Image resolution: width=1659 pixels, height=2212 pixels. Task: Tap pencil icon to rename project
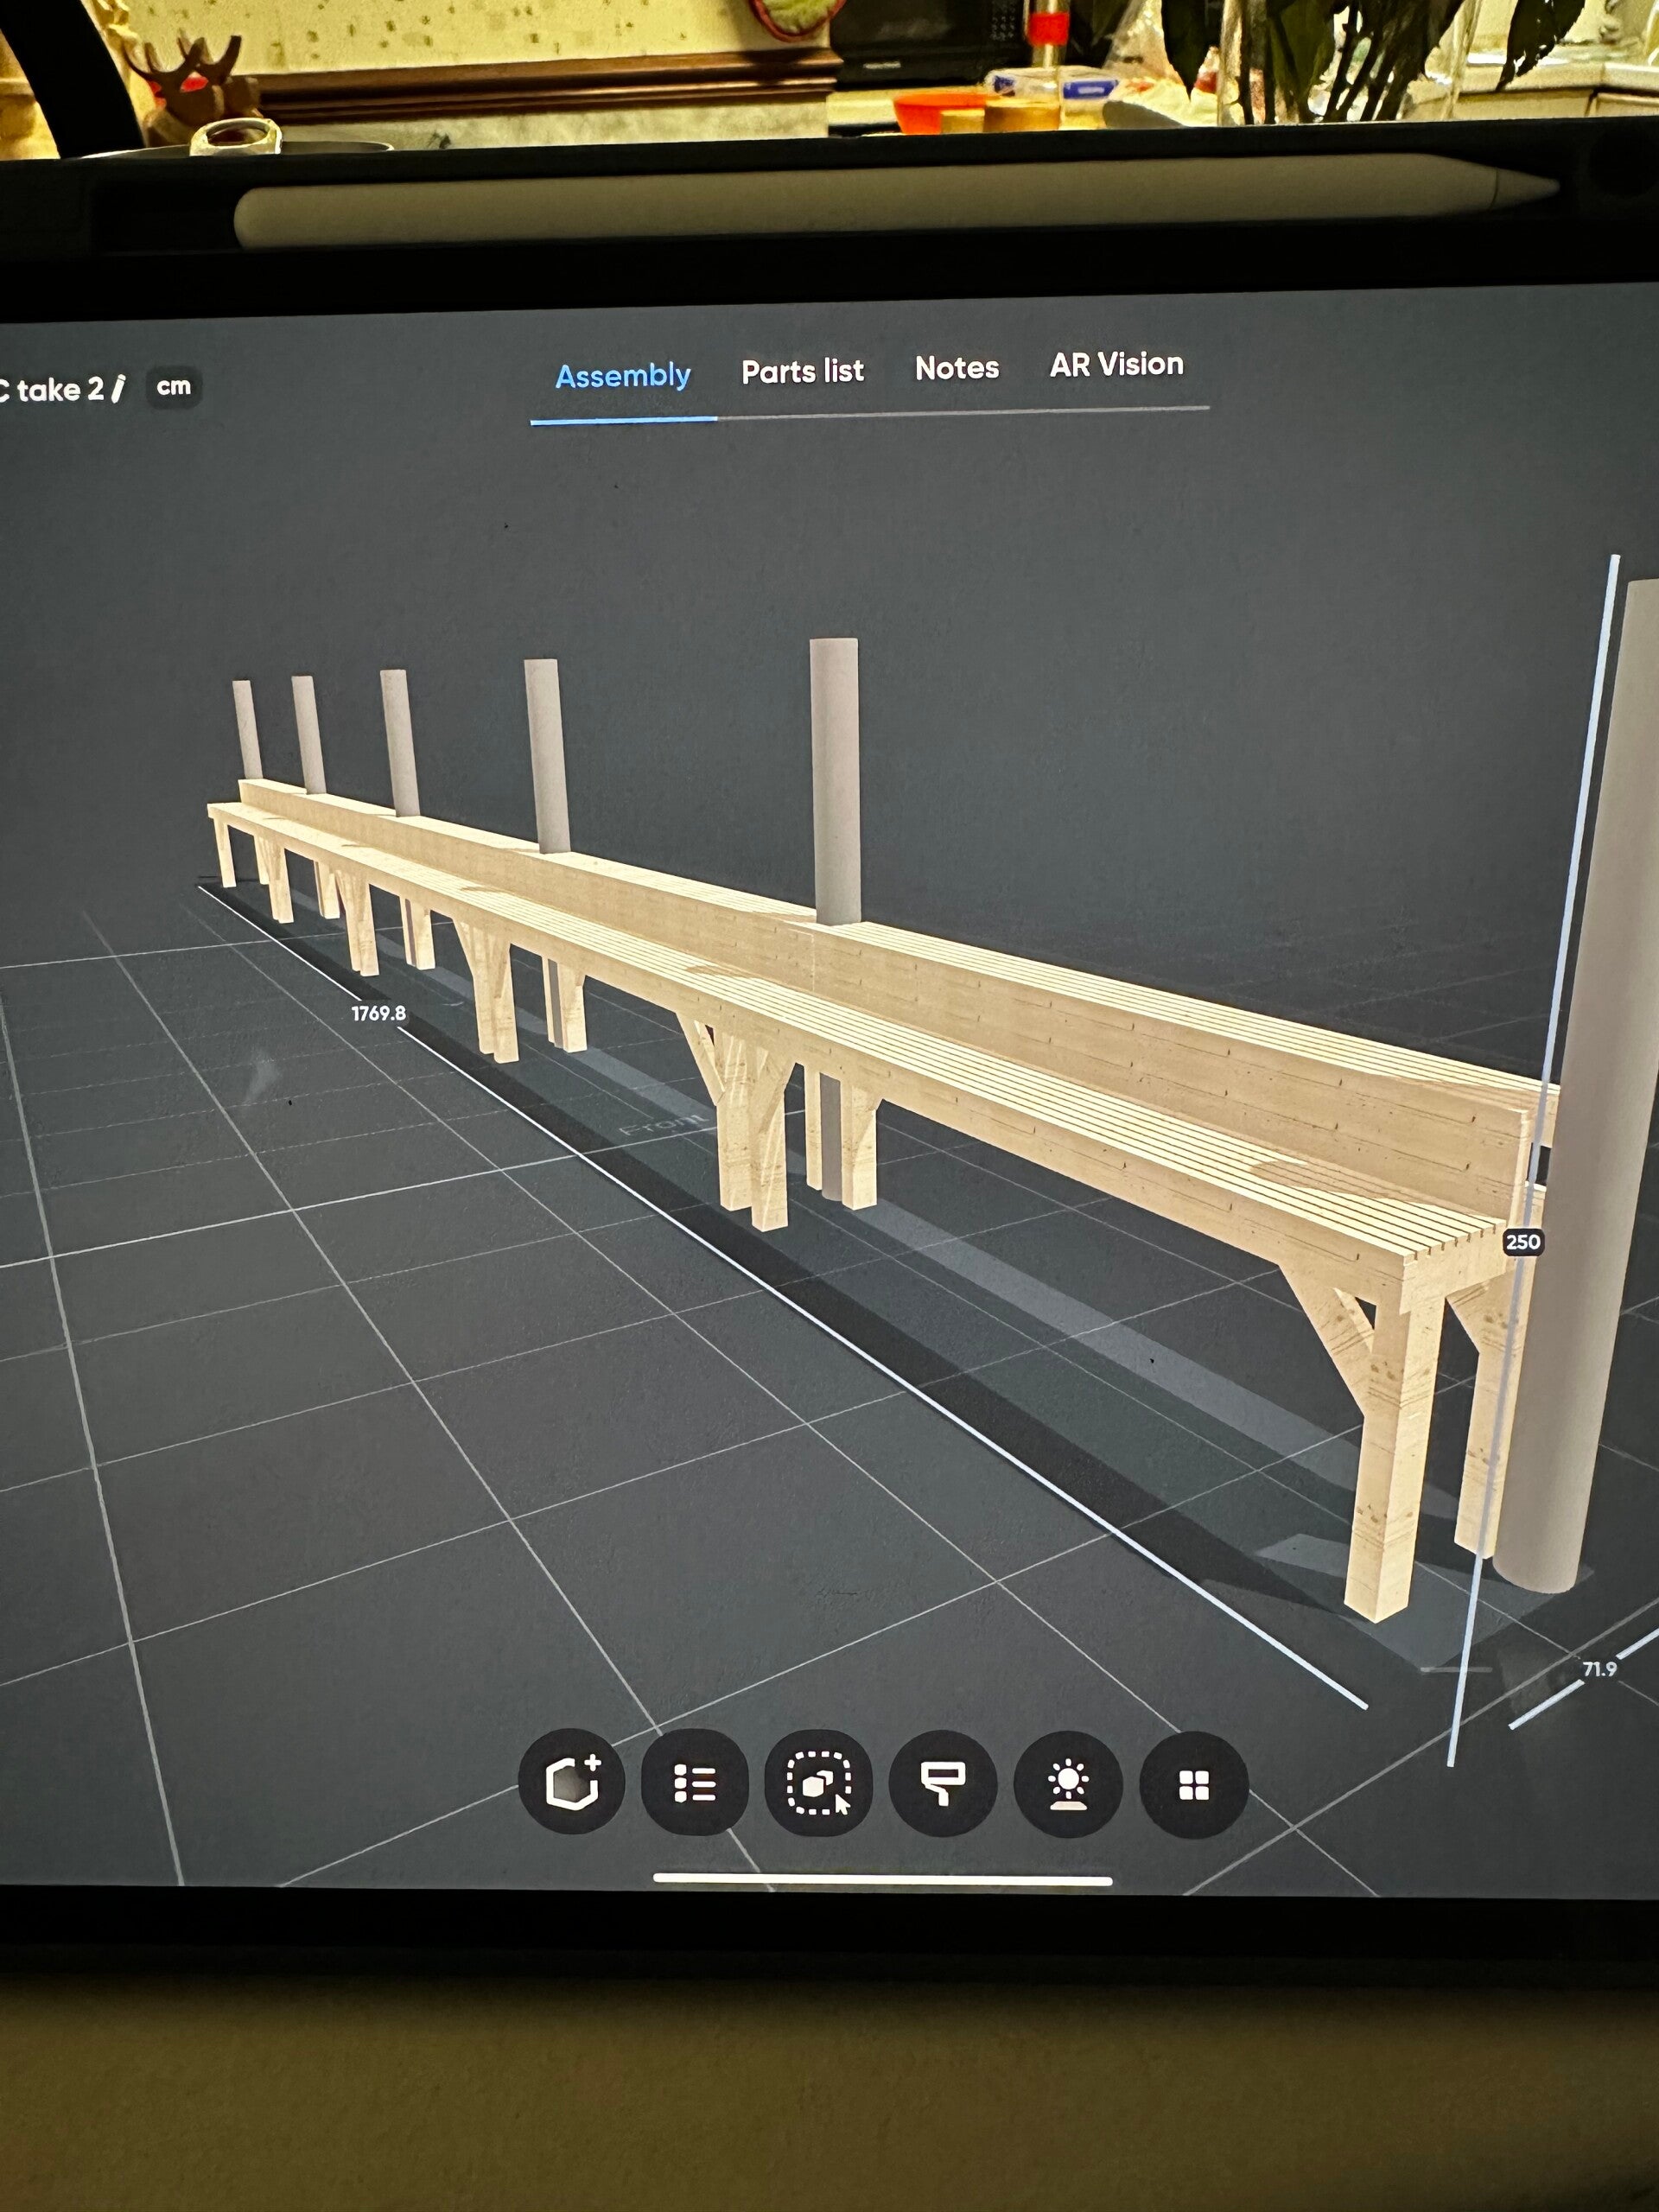coord(118,388)
